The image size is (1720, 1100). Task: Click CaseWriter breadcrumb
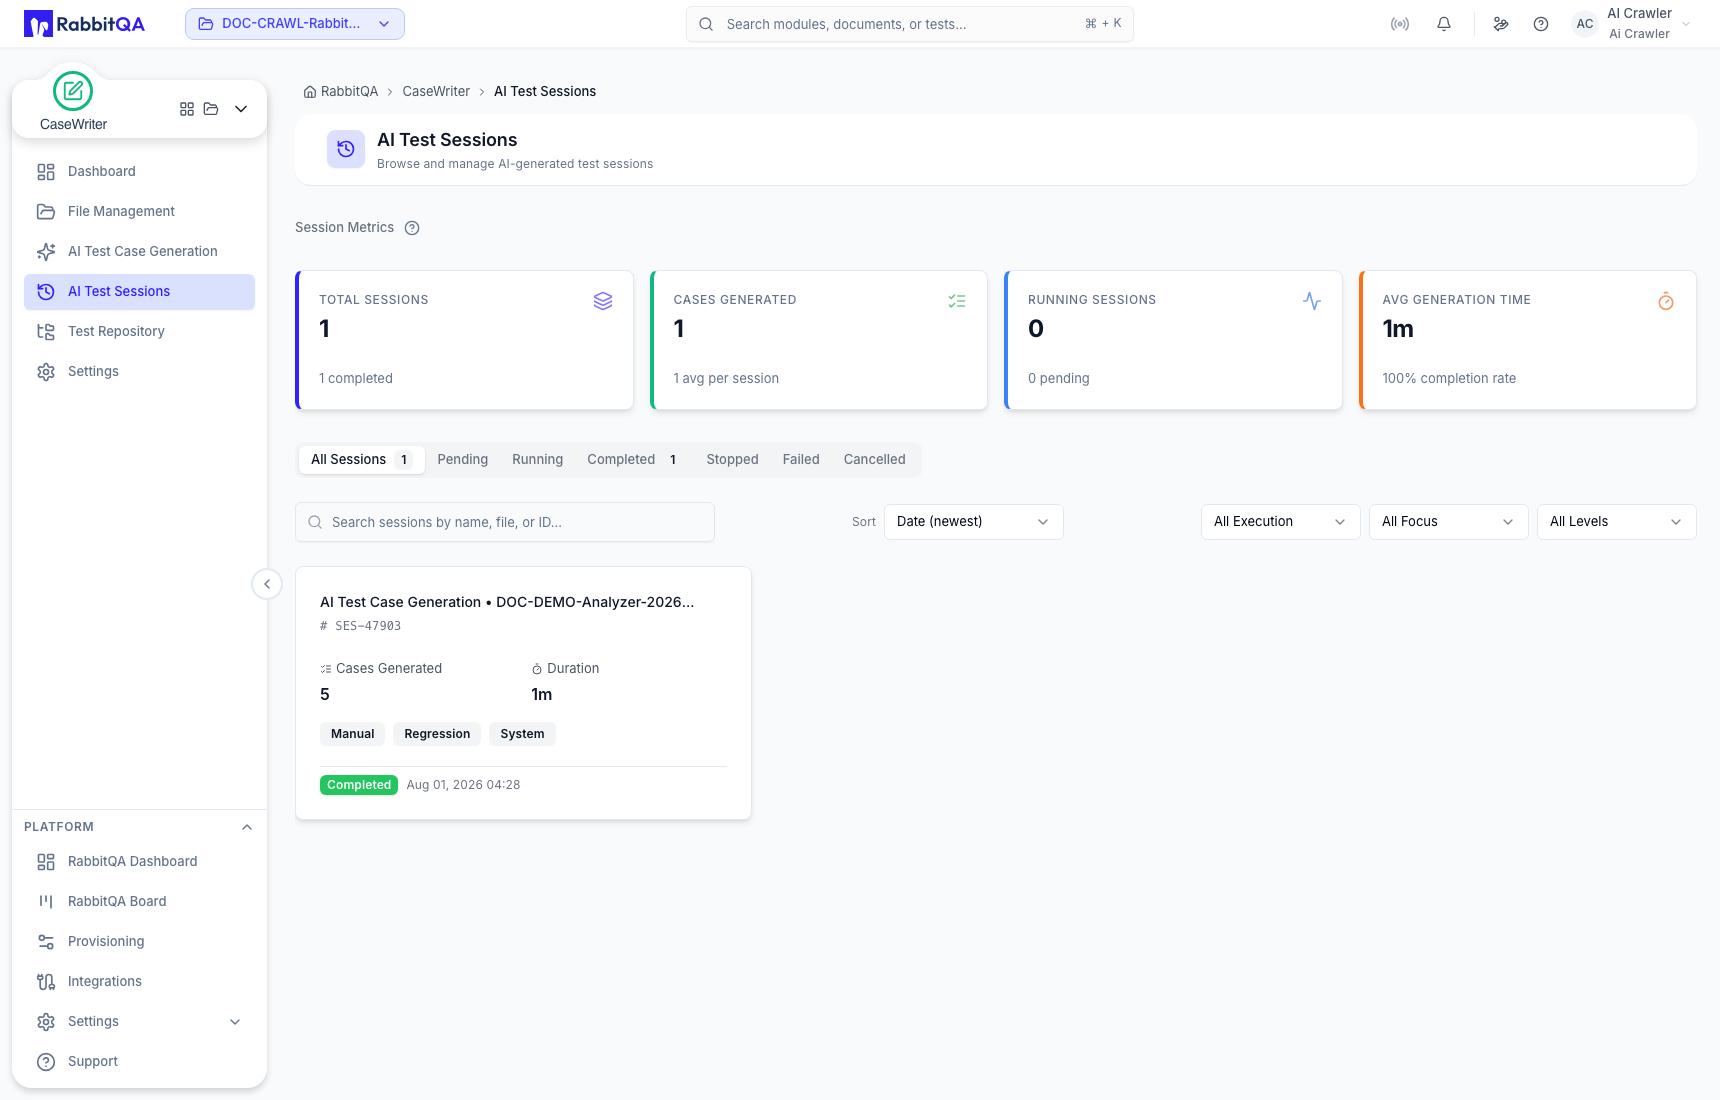click(436, 91)
